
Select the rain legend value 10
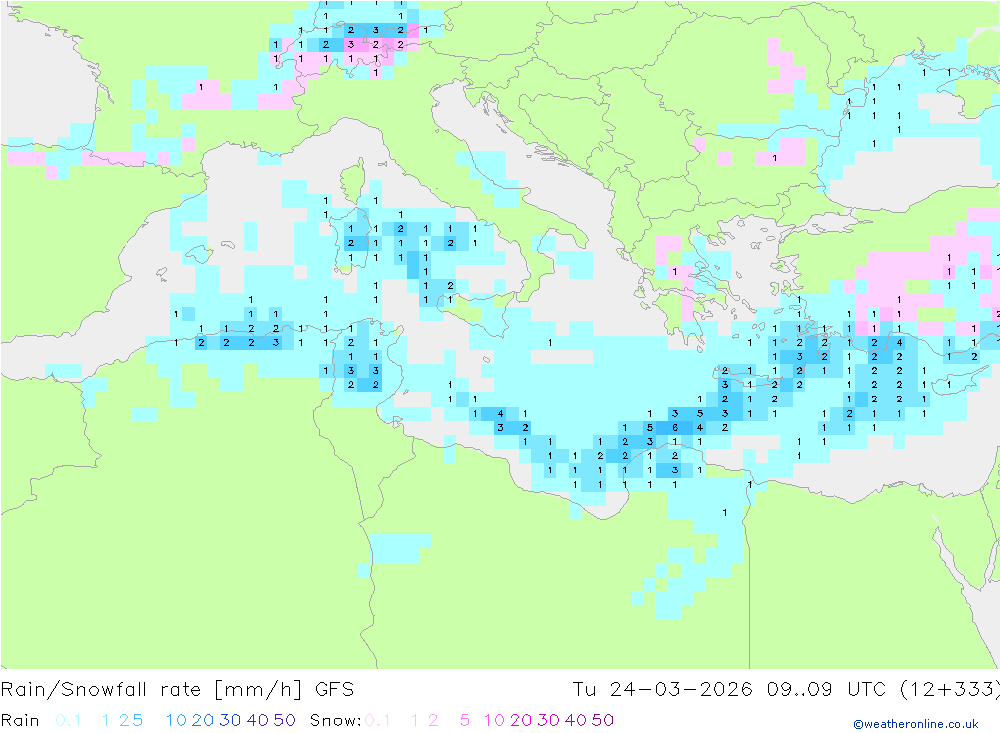click(176, 720)
